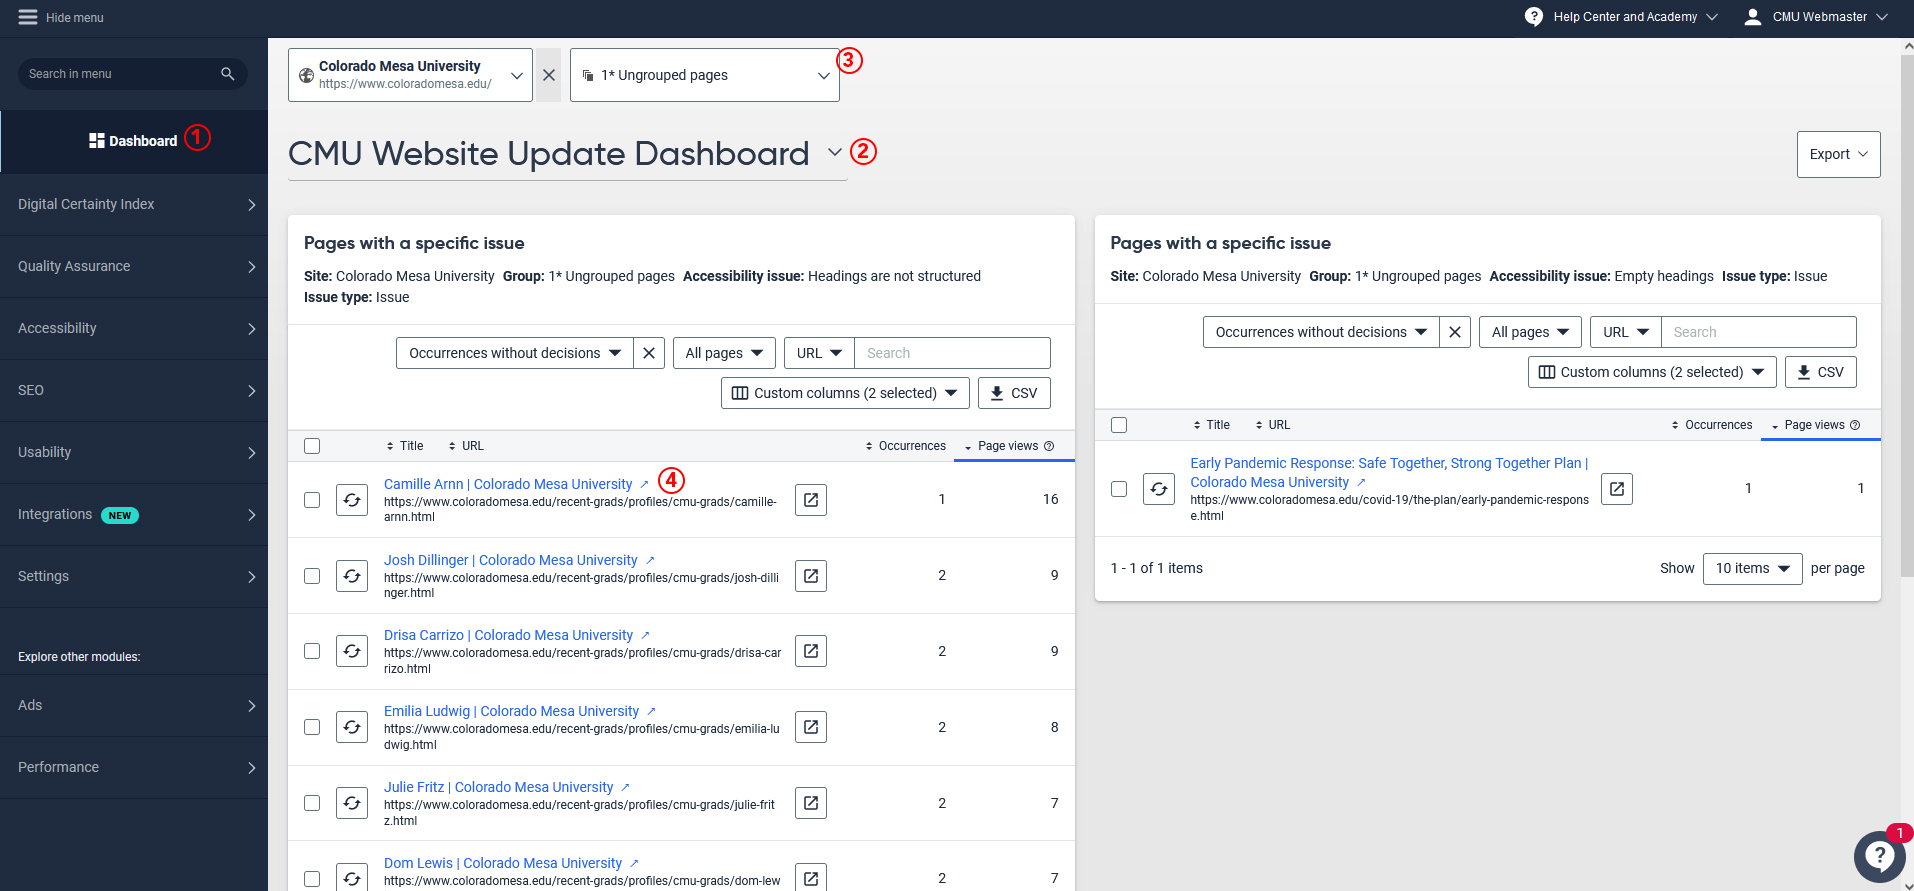Check the Emilia Ludwig row checkbox
The height and width of the screenshot is (891, 1914).
[312, 727]
